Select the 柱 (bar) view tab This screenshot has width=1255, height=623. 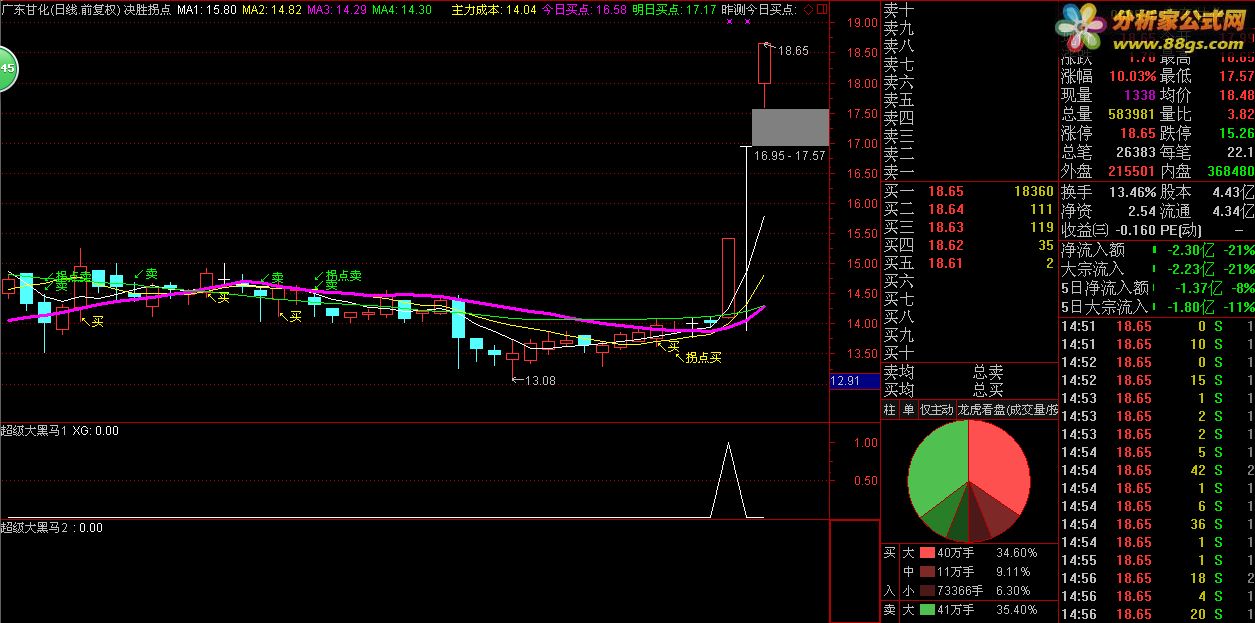coord(889,409)
